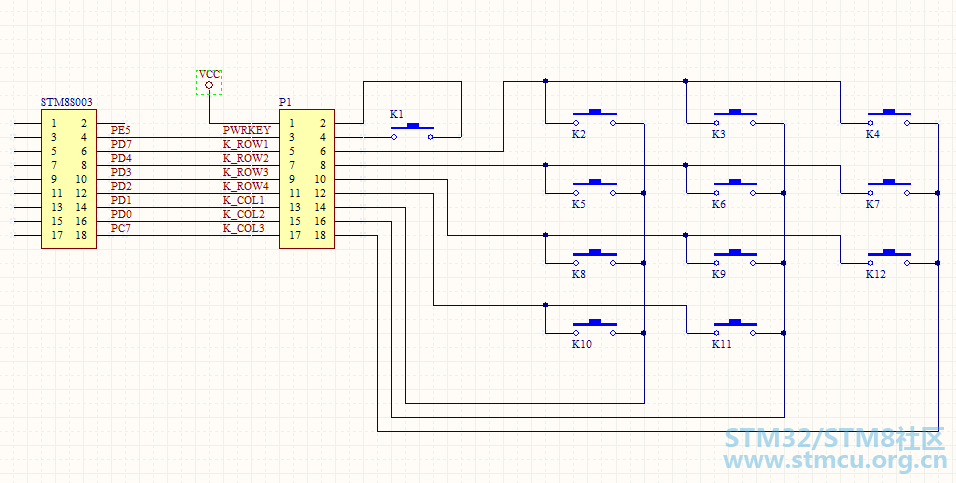Image resolution: width=956 pixels, height=483 pixels.
Task: Click the K10 designator text label
Action: pyautogui.click(x=582, y=345)
